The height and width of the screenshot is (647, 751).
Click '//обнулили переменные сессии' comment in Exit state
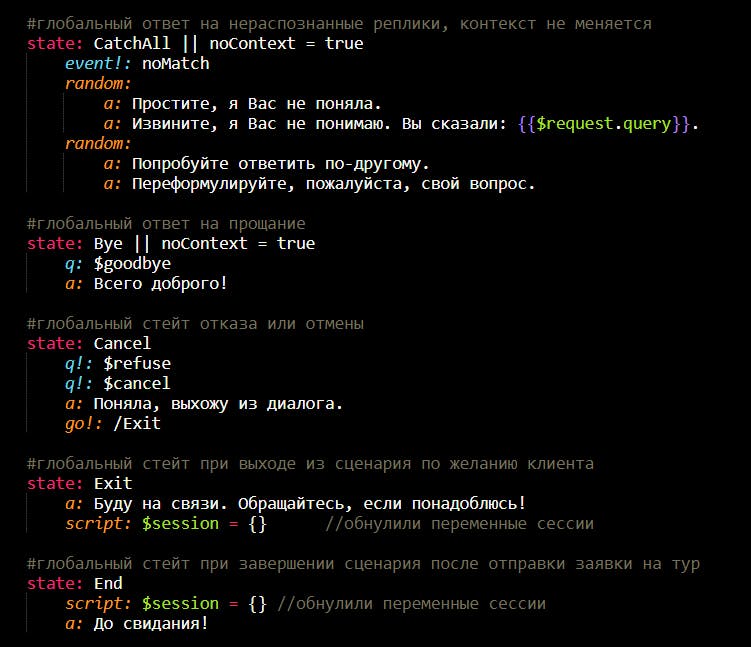pos(459,524)
